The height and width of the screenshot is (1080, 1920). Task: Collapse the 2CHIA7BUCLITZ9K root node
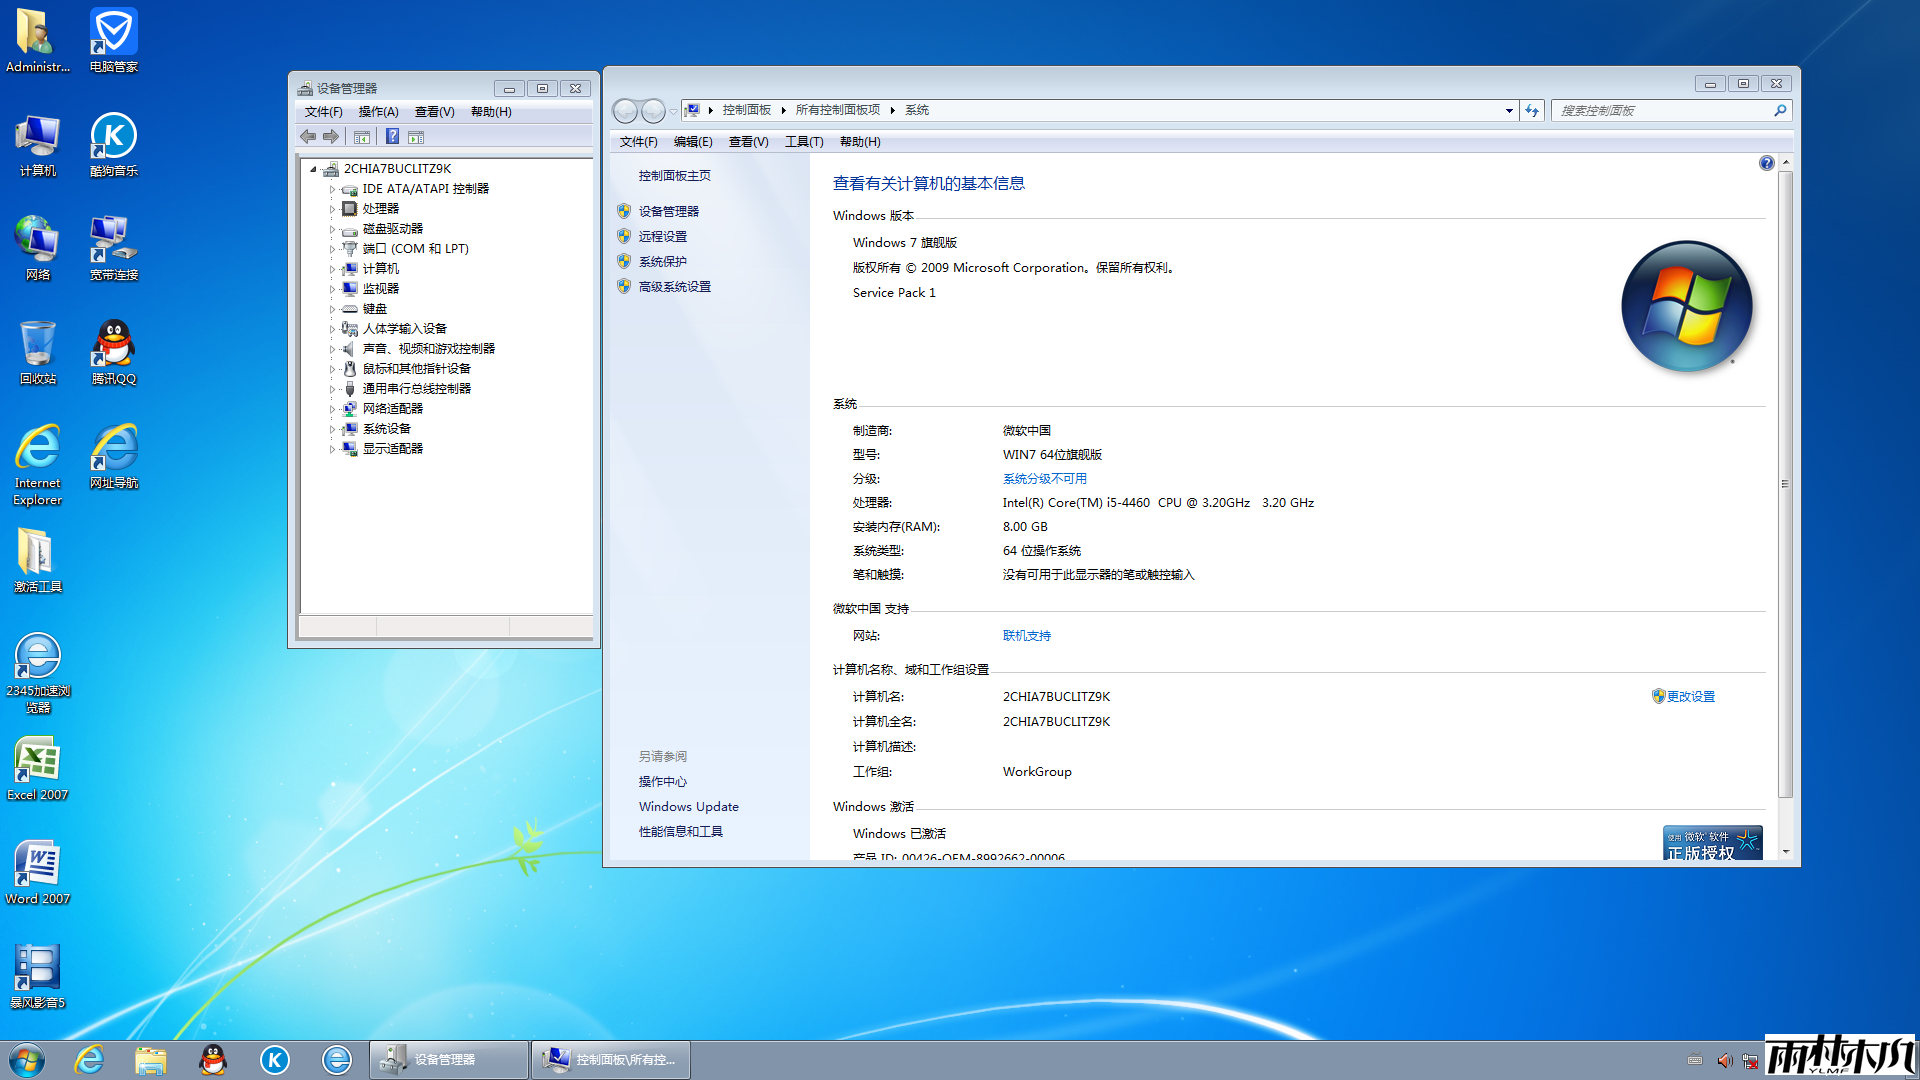click(313, 169)
